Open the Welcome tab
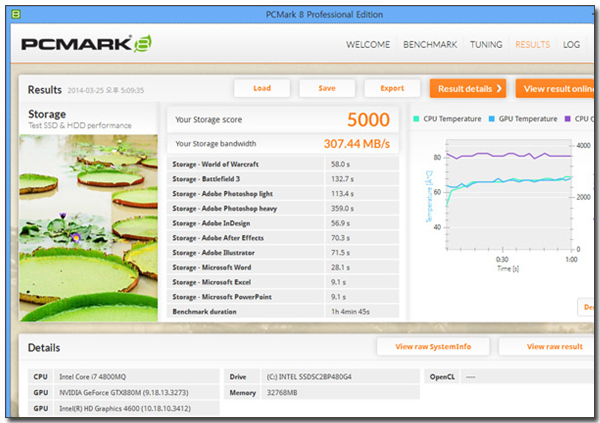600x423 pixels. point(368,45)
